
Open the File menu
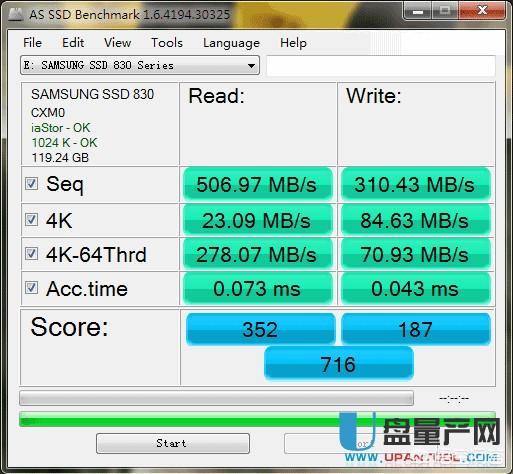(32, 43)
